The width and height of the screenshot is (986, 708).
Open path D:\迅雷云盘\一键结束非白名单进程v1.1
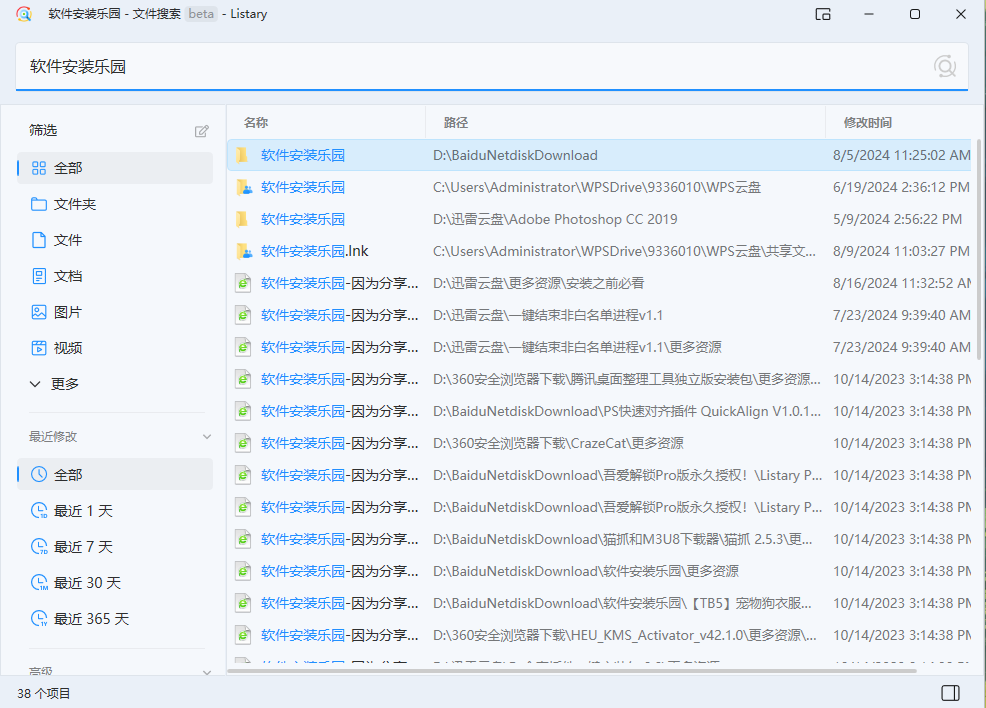point(548,315)
